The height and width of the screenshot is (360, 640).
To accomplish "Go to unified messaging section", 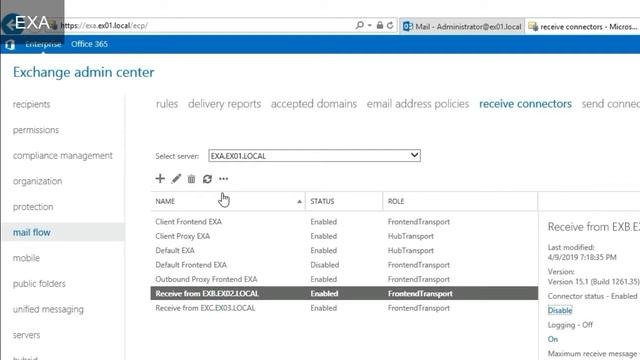I will (x=48, y=309).
